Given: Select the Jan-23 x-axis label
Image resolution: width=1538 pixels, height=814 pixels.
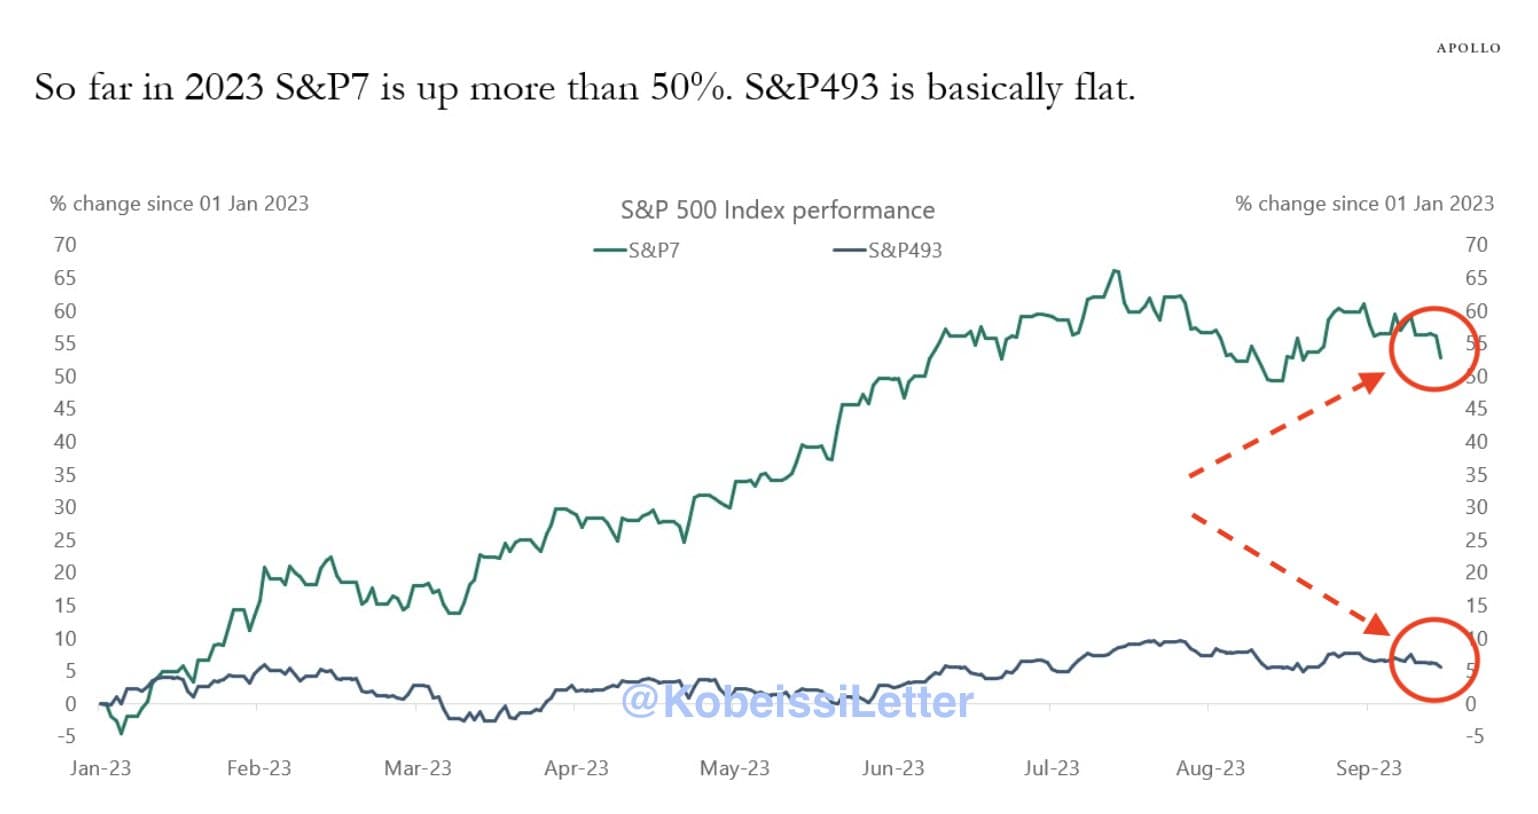Looking at the screenshot, I should click(x=100, y=768).
